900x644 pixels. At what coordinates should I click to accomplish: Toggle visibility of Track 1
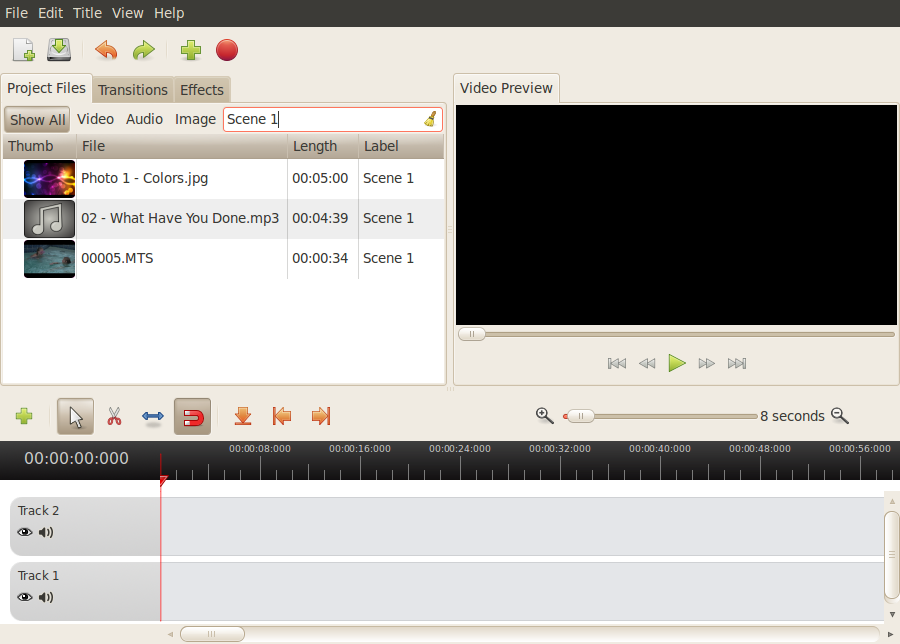(x=25, y=597)
